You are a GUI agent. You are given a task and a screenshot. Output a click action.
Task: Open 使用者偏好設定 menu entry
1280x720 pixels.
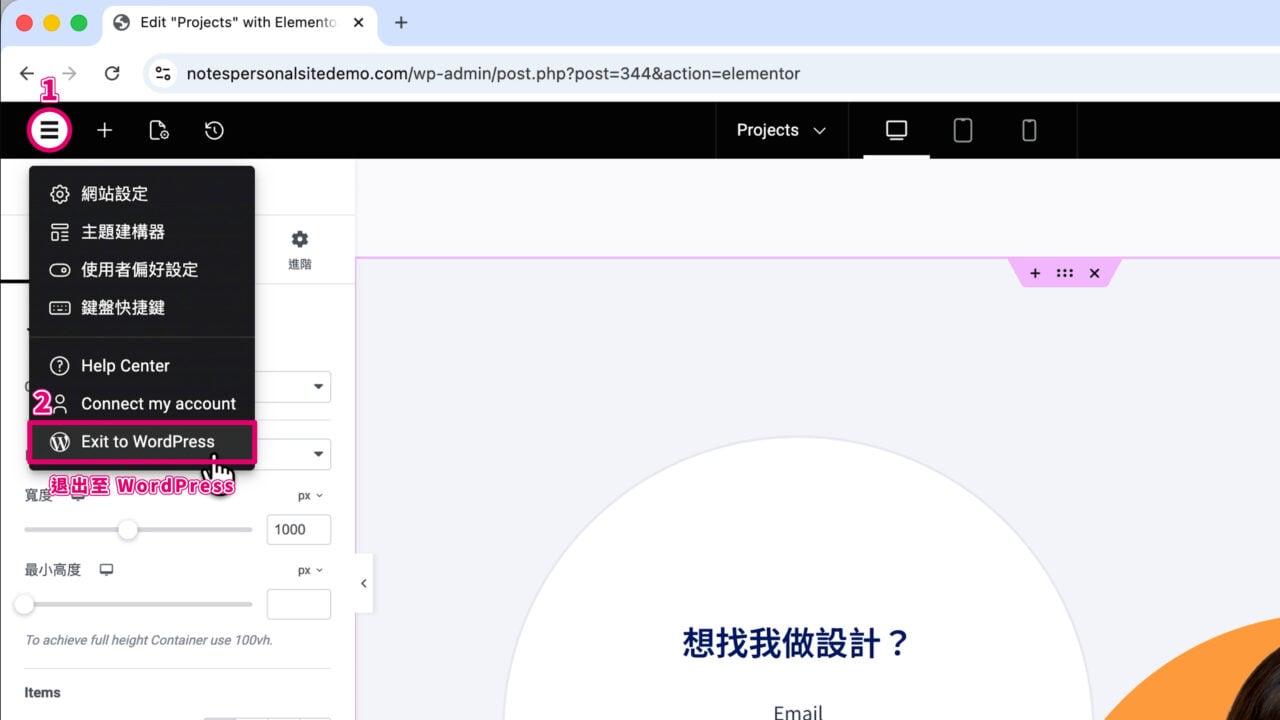pyautogui.click(x=142, y=270)
